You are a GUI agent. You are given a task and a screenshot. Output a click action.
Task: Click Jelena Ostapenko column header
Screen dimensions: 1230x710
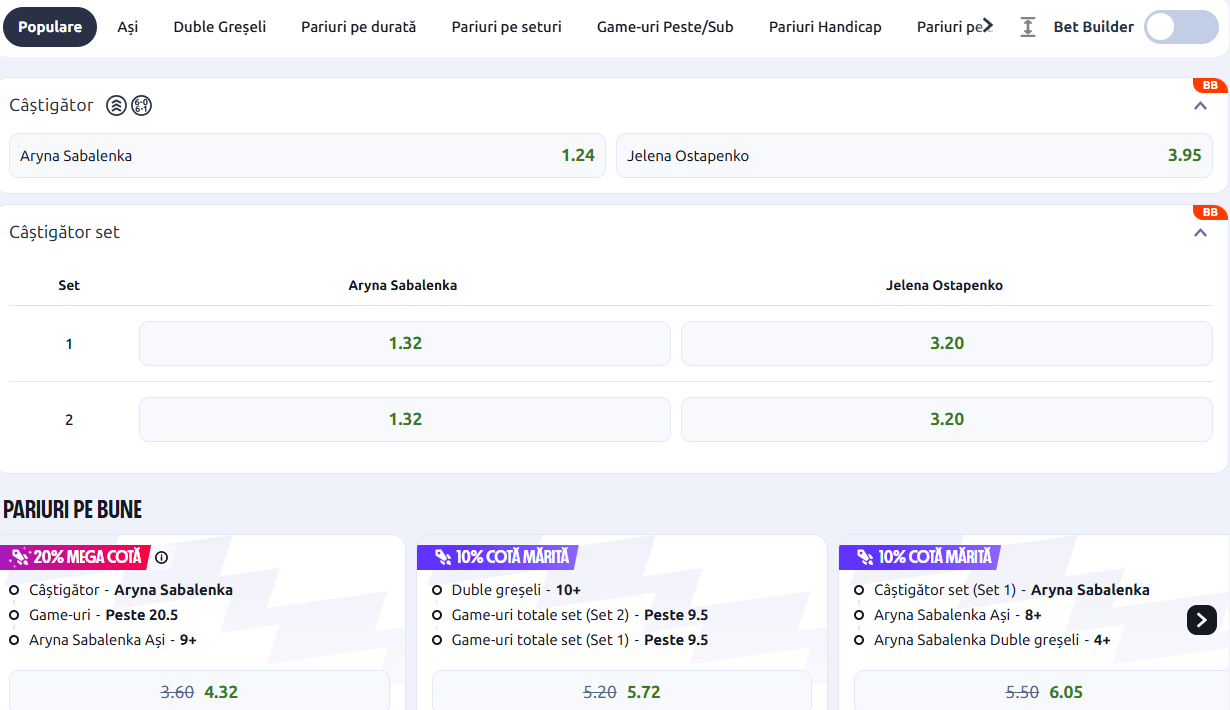tap(945, 285)
